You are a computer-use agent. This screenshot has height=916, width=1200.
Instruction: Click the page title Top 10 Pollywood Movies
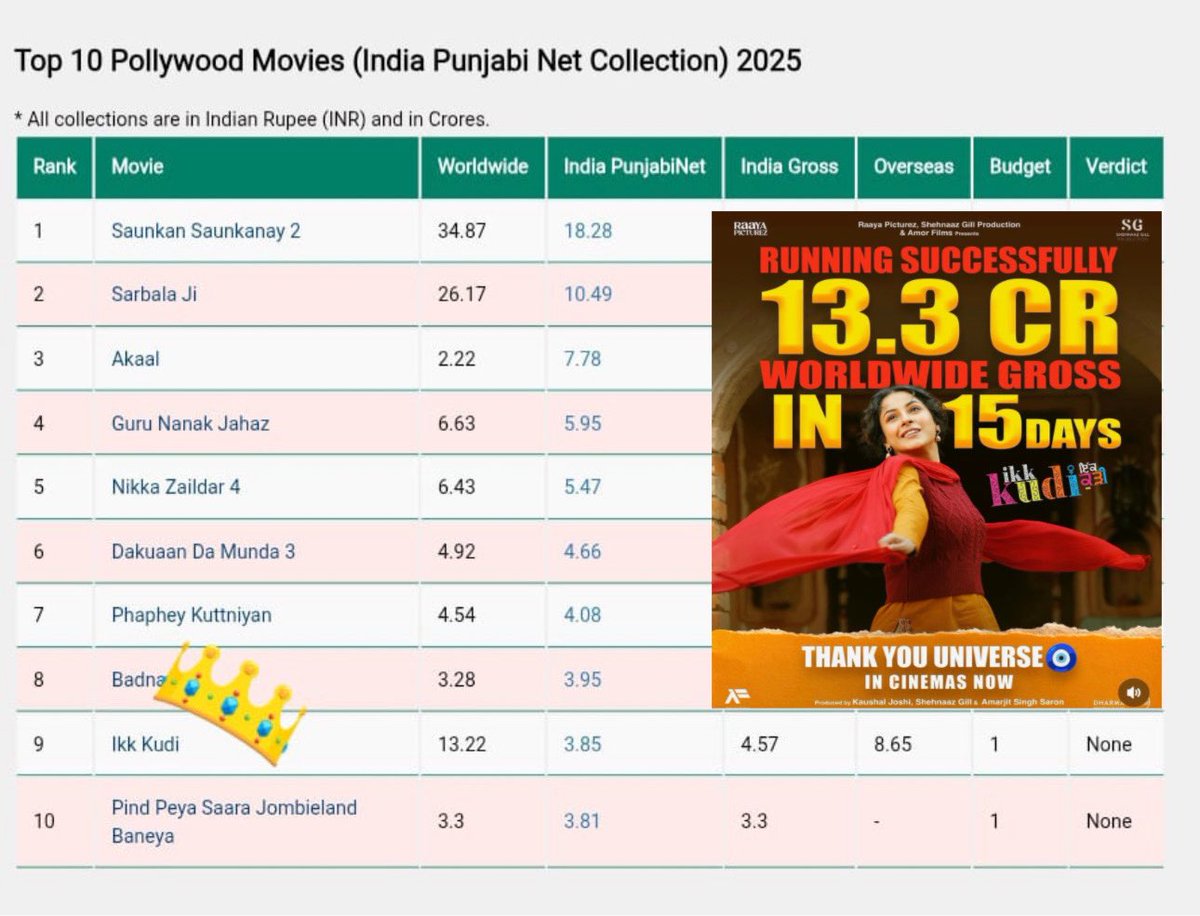coord(408,61)
